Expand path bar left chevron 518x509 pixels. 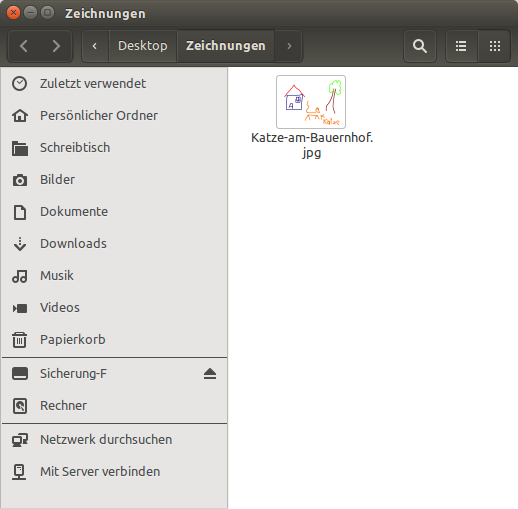[95, 46]
